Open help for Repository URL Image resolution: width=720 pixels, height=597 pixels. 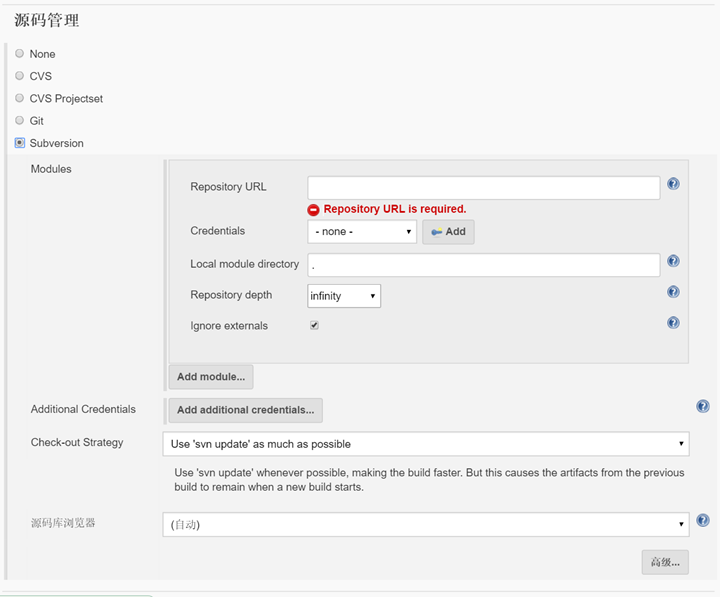pyautogui.click(x=673, y=184)
